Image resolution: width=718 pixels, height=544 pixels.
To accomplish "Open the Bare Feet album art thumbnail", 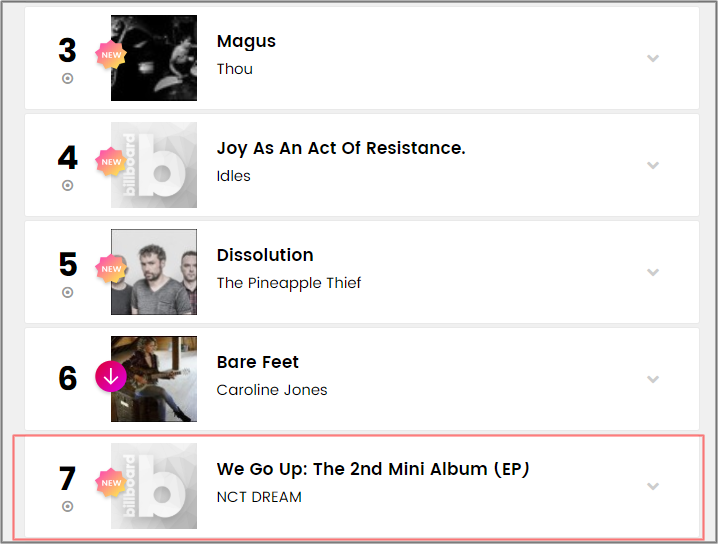I will pos(157,379).
